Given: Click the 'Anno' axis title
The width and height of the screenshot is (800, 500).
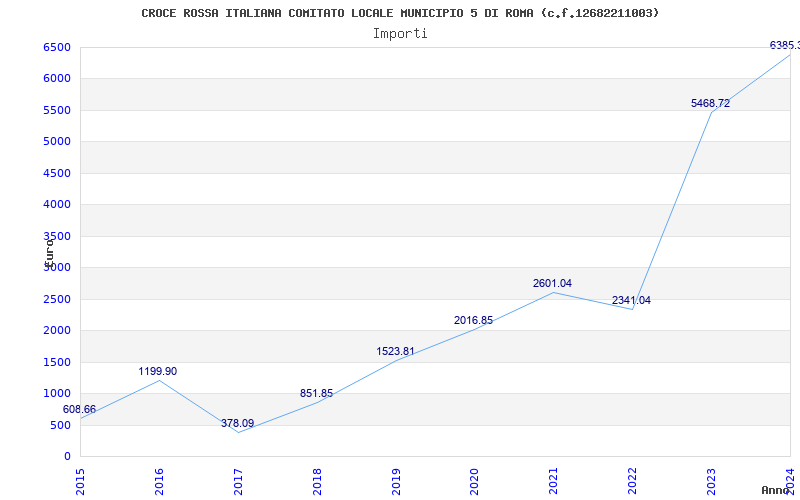Looking at the screenshot, I should pos(776,490).
